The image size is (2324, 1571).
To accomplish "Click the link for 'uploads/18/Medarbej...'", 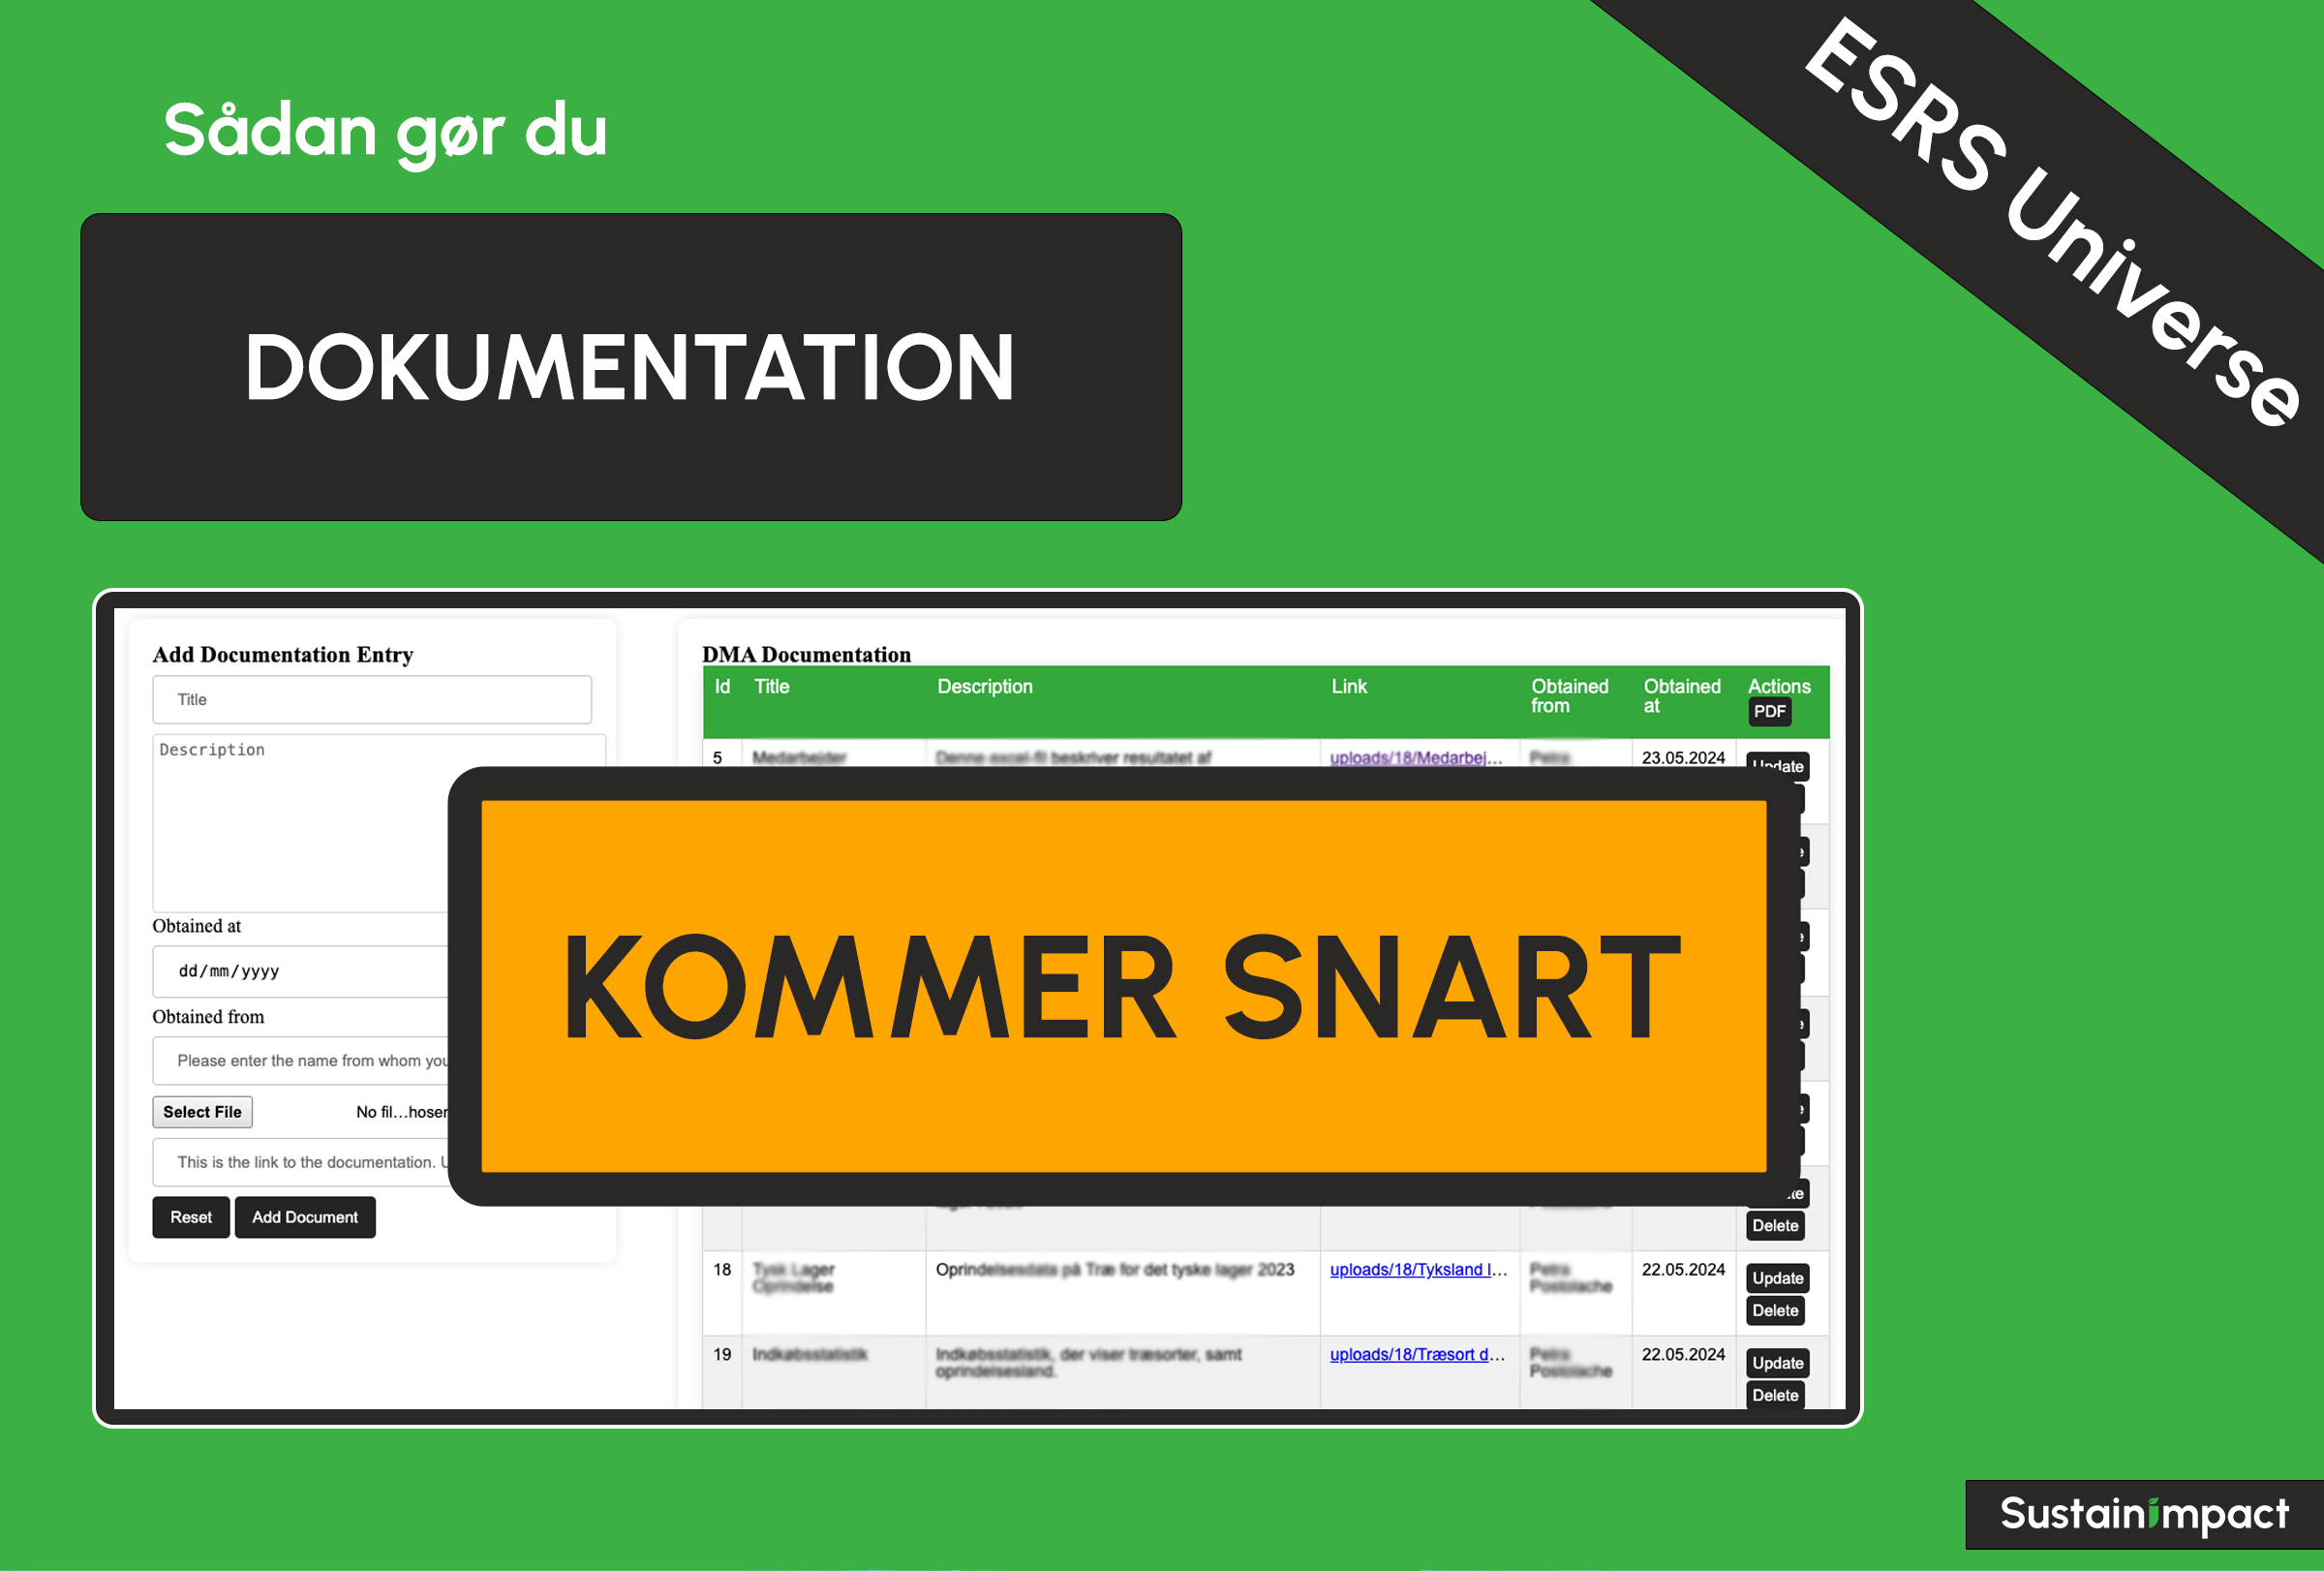I will (1402, 757).
